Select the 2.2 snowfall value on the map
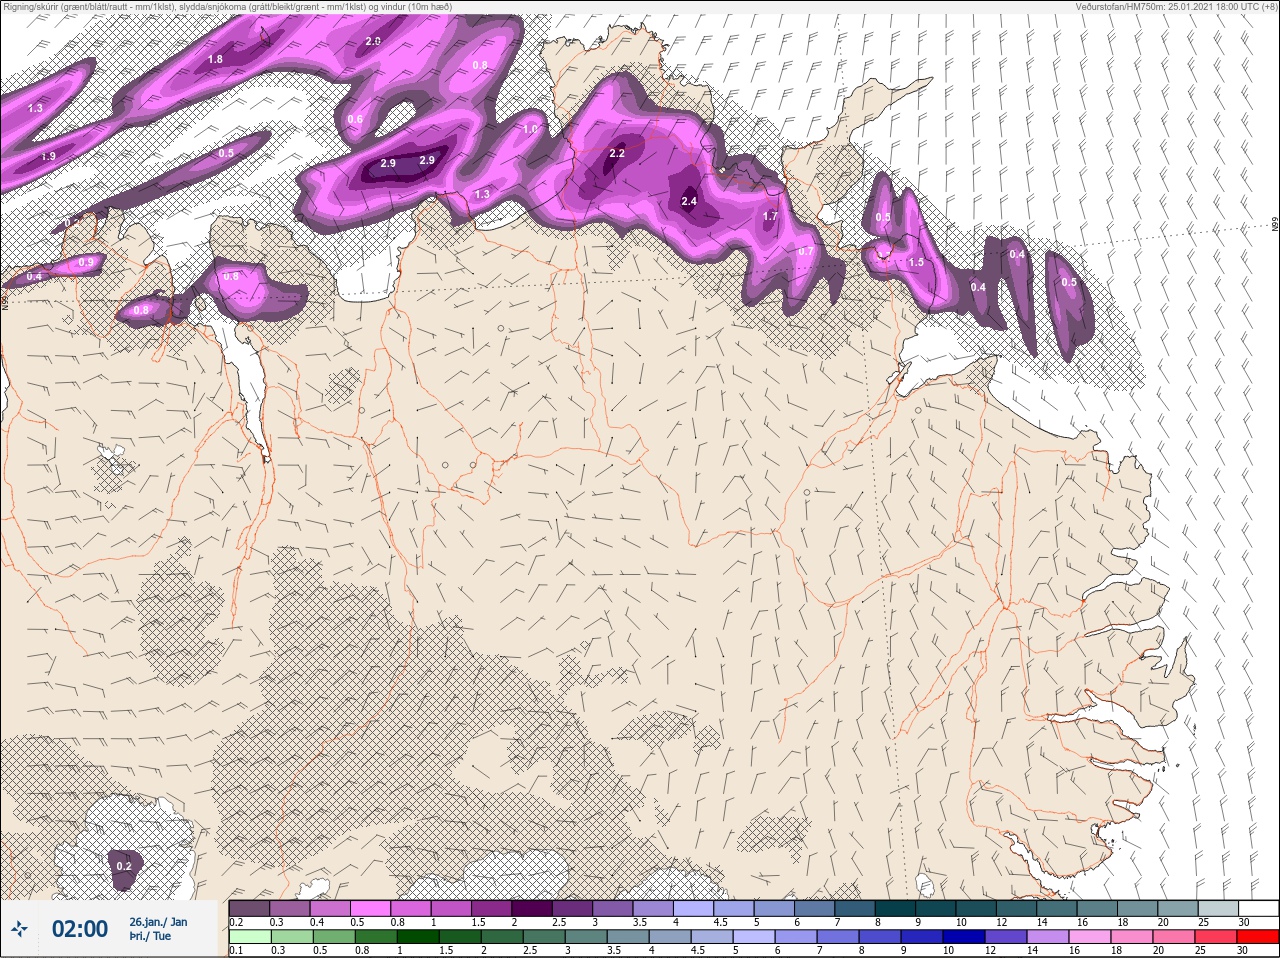The image size is (1280, 958). (x=617, y=153)
